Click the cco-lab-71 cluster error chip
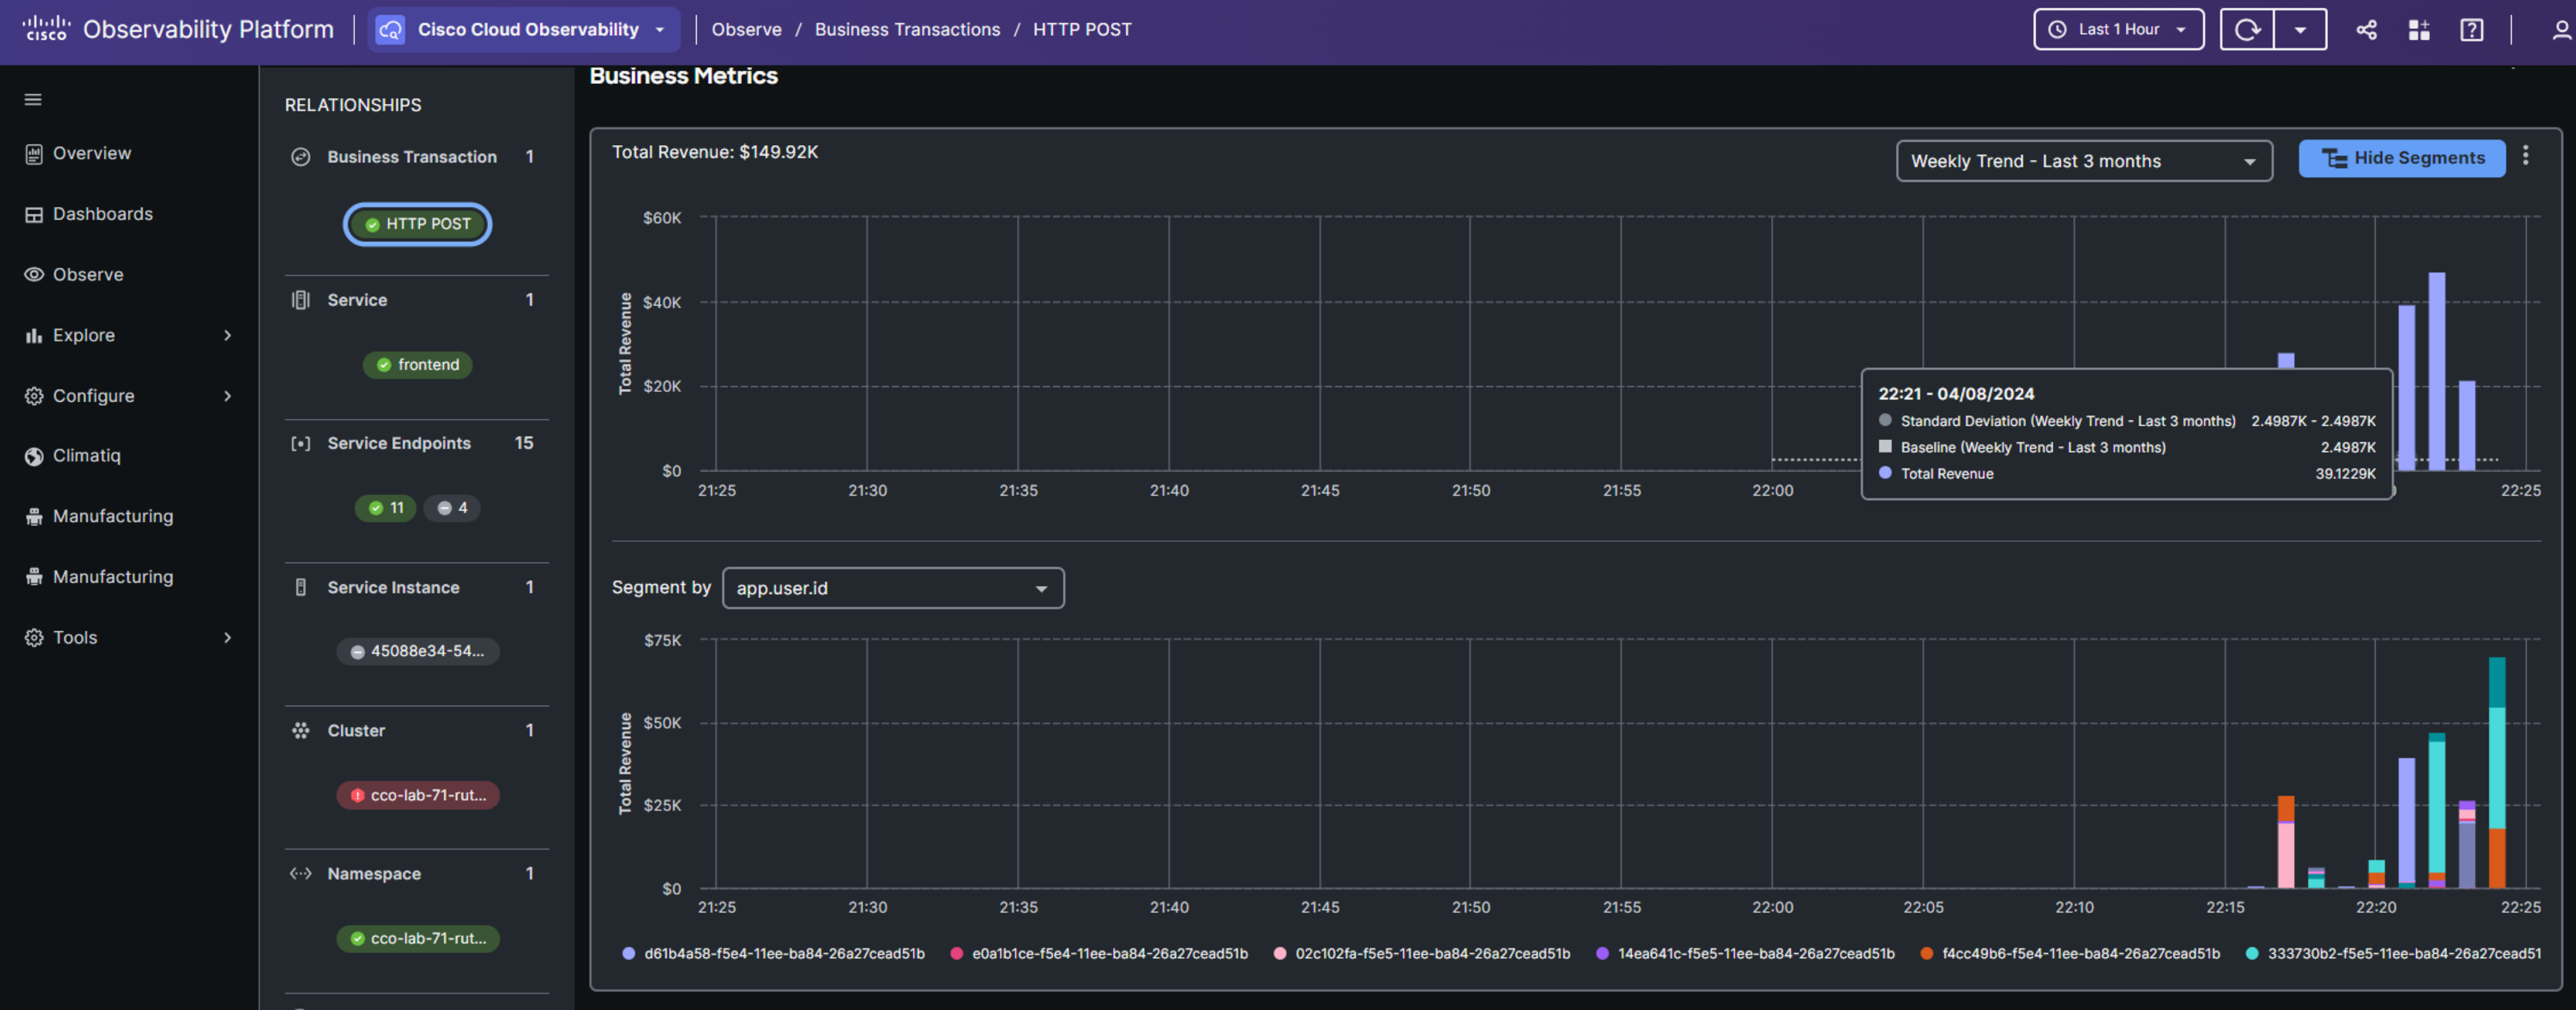This screenshot has height=1010, width=2576. point(417,795)
